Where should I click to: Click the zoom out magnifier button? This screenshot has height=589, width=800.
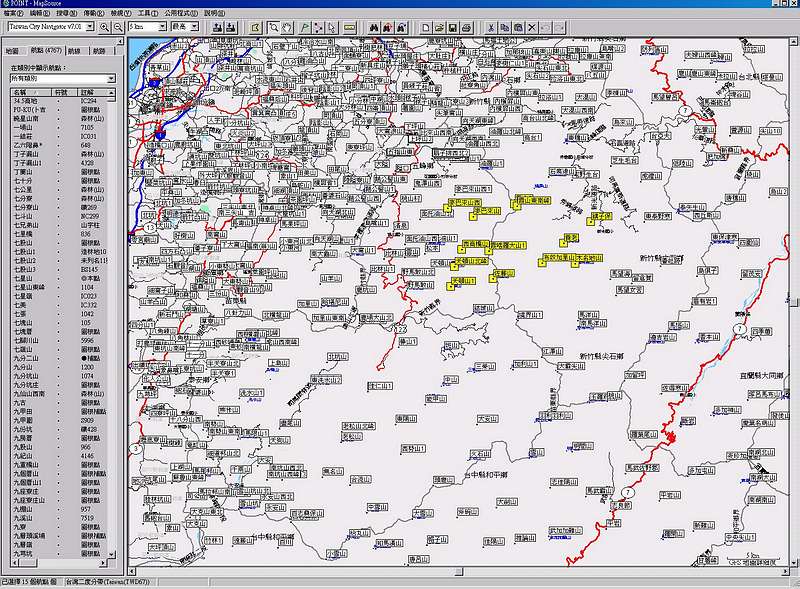pyautogui.click(x=118, y=28)
